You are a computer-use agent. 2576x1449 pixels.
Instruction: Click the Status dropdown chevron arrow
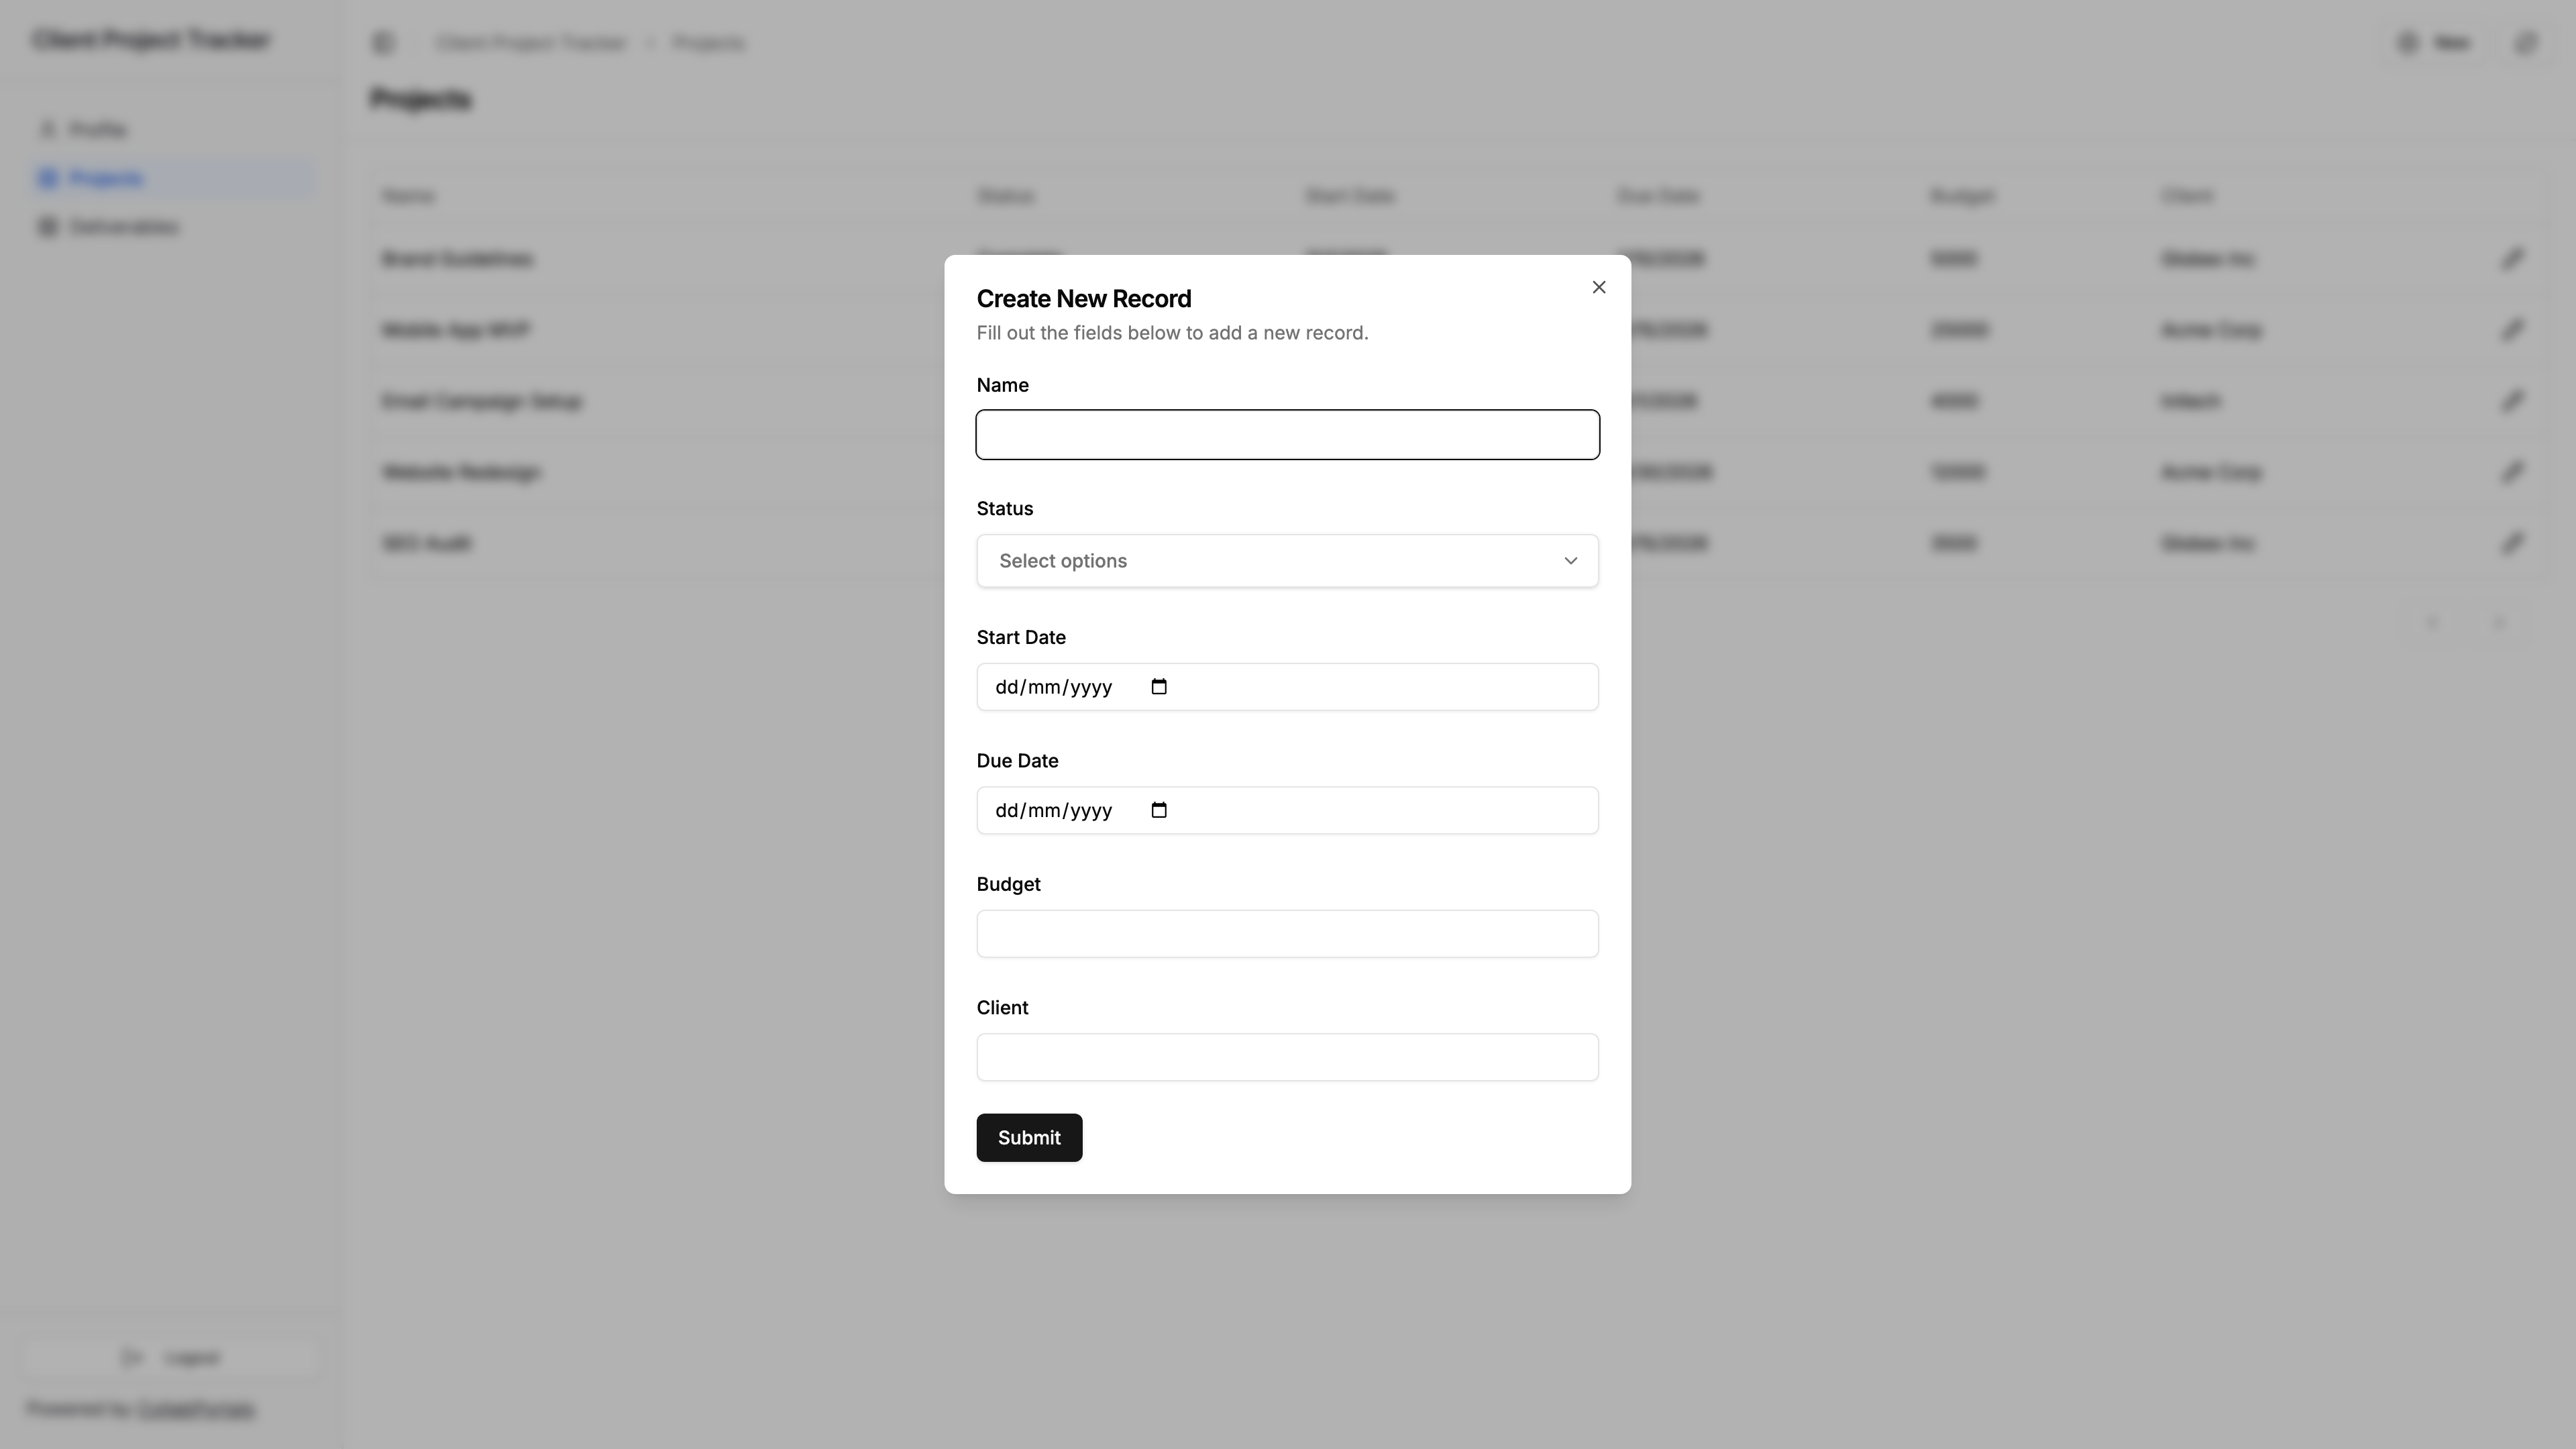click(1570, 561)
